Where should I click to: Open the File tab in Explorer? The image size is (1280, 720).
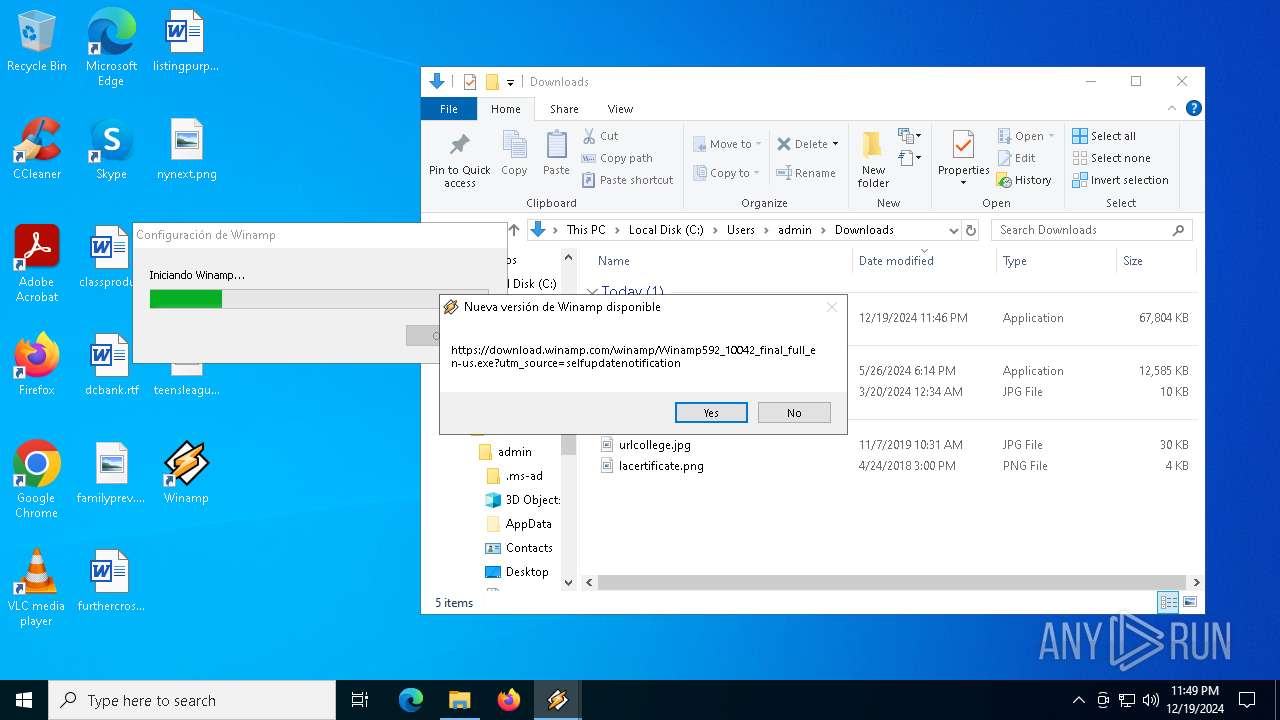449,109
